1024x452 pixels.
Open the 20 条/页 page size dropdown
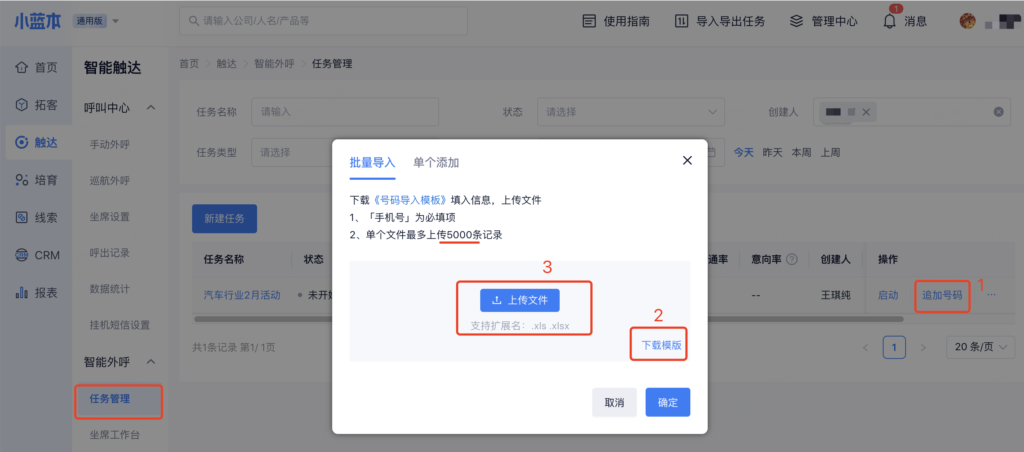979,347
